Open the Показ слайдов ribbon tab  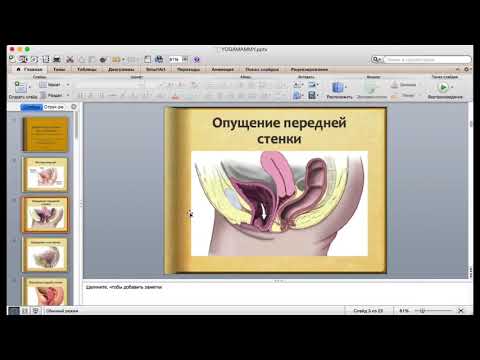[x=262, y=69]
